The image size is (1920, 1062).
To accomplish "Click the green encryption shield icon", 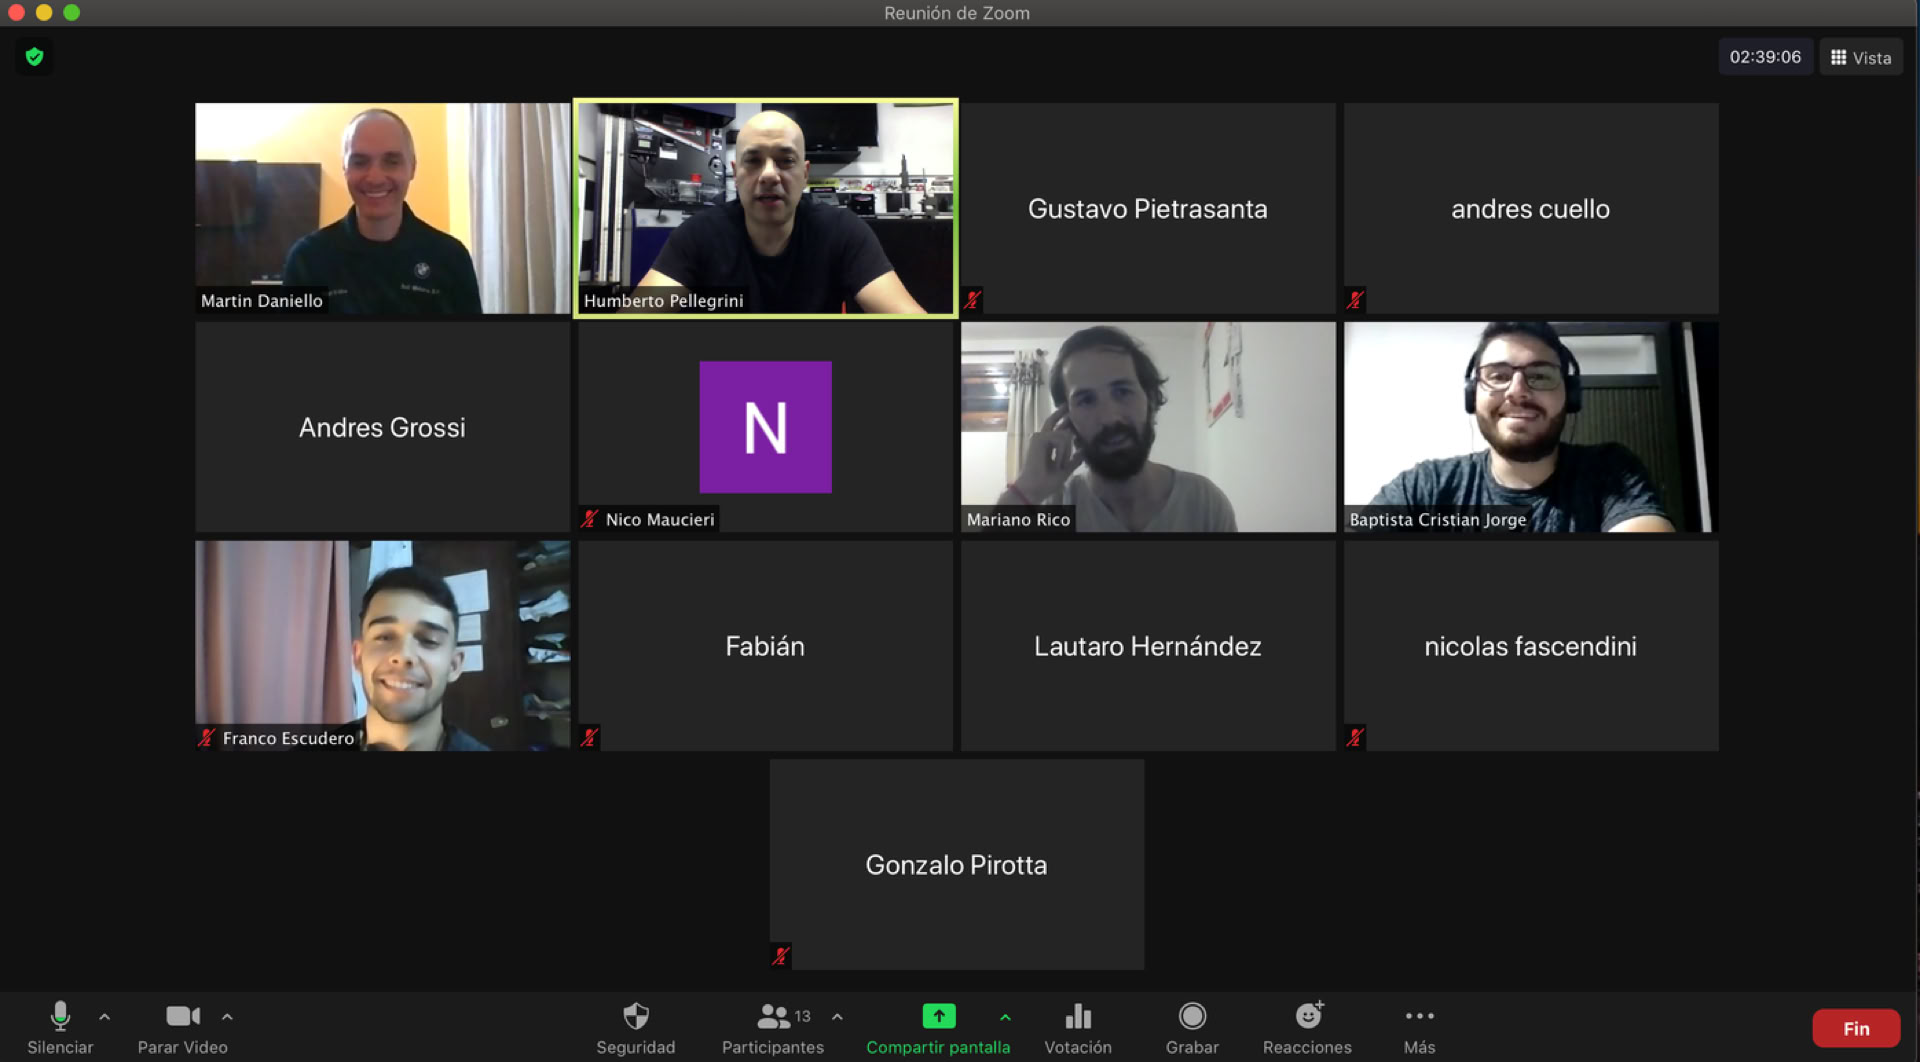I will point(35,57).
